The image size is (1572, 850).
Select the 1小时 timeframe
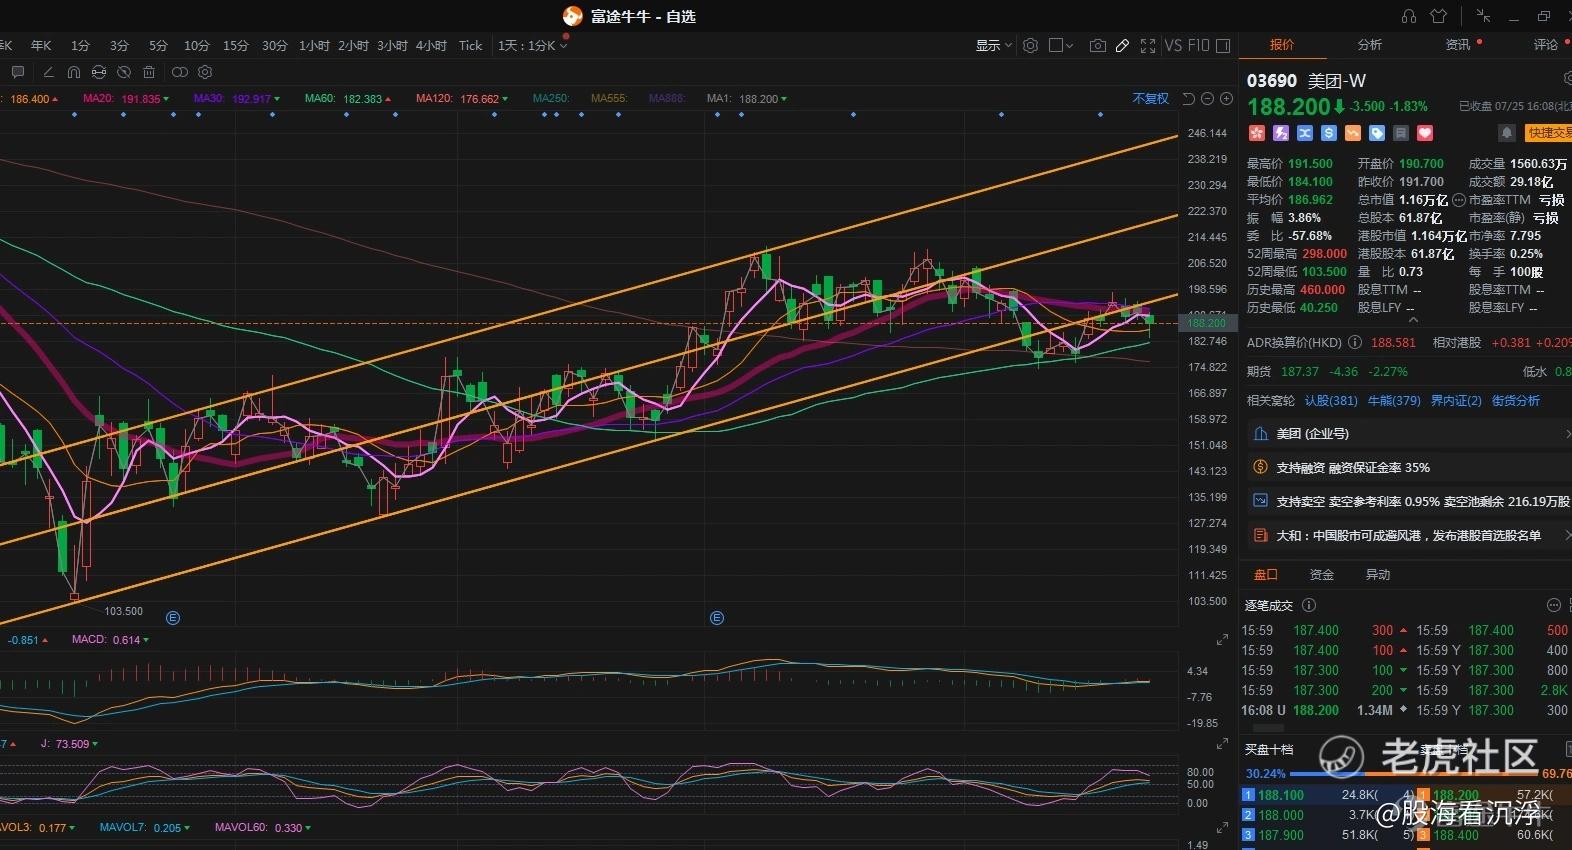(x=314, y=45)
